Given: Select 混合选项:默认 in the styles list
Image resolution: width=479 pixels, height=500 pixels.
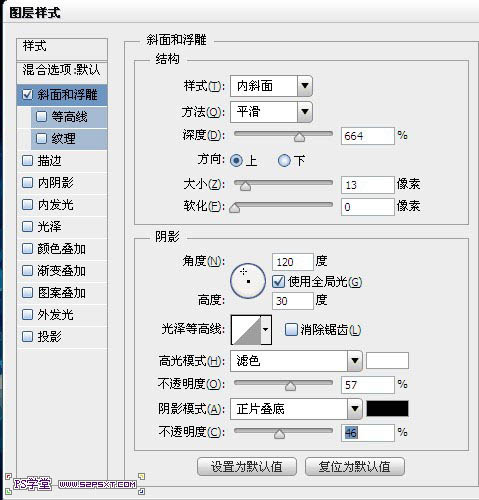Looking at the screenshot, I should tap(62, 70).
